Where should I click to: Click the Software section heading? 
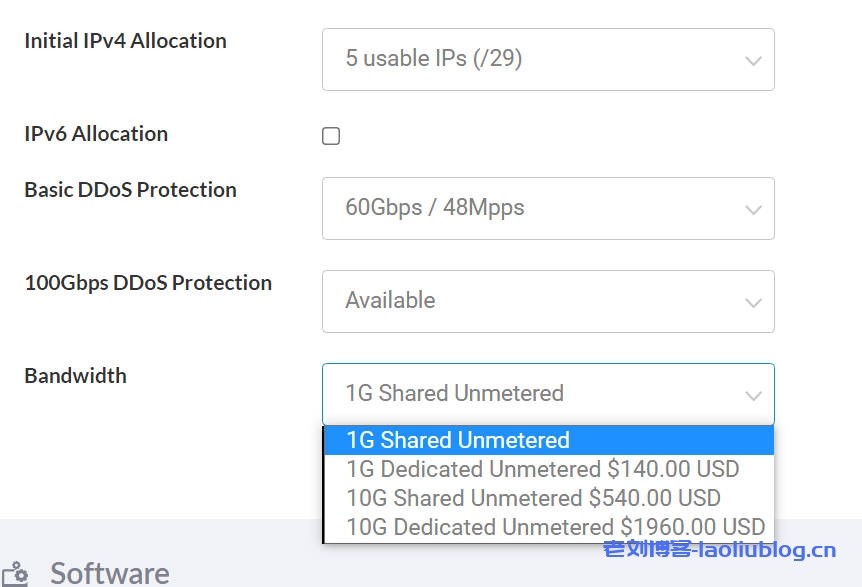tap(109, 573)
